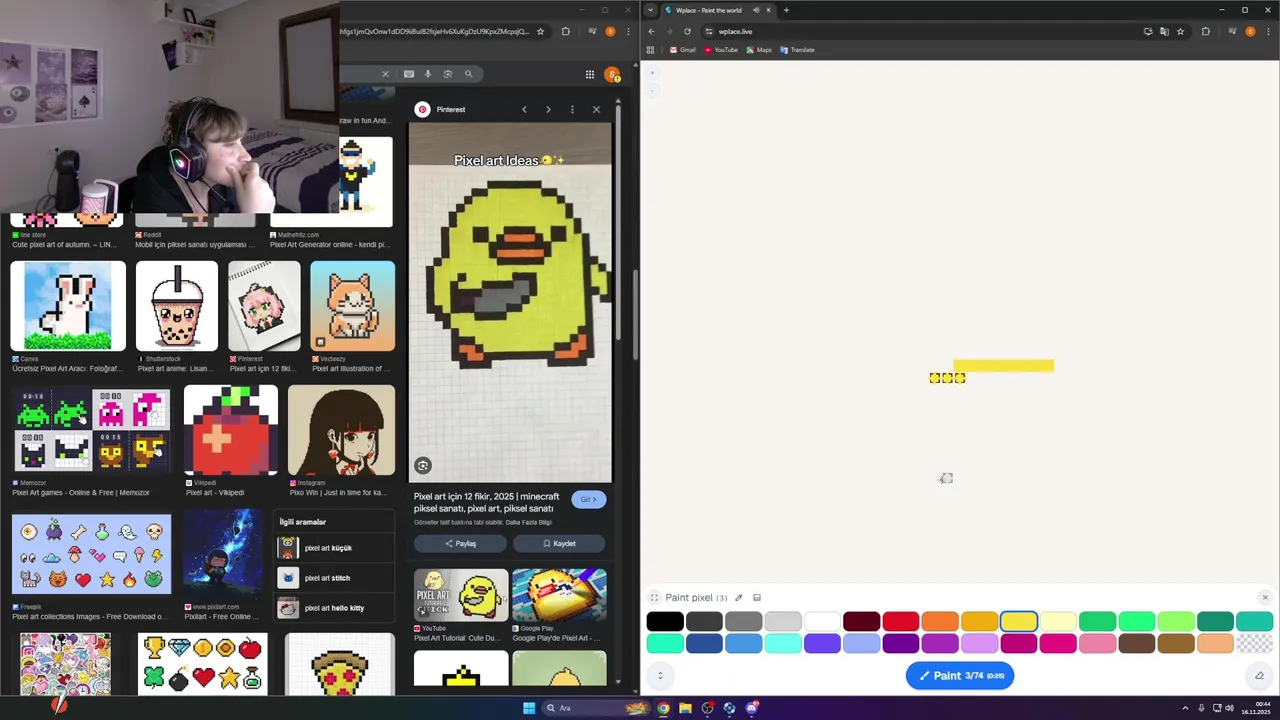Screen dimensions: 1280x720
Task: Open the Pixel Art Tutorial YouTube thumbnail
Action: [461, 595]
